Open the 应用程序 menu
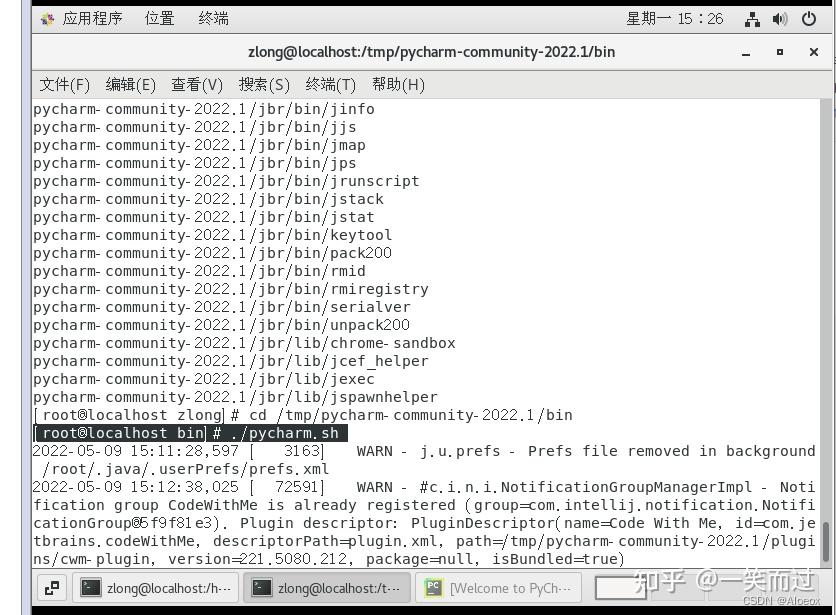Image resolution: width=836 pixels, height=615 pixels. click(x=92, y=17)
